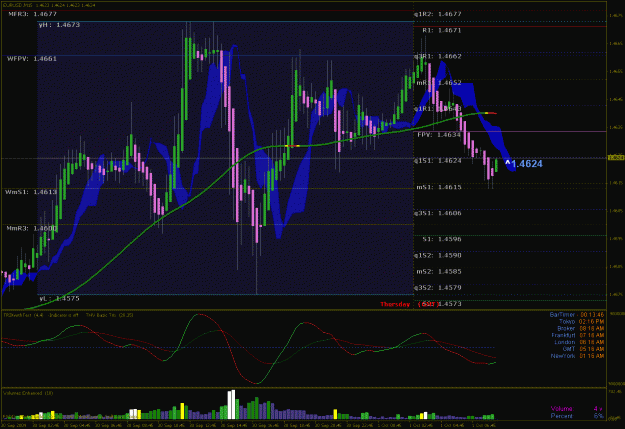Select the WFPV: 1.4661 level label

(32, 59)
